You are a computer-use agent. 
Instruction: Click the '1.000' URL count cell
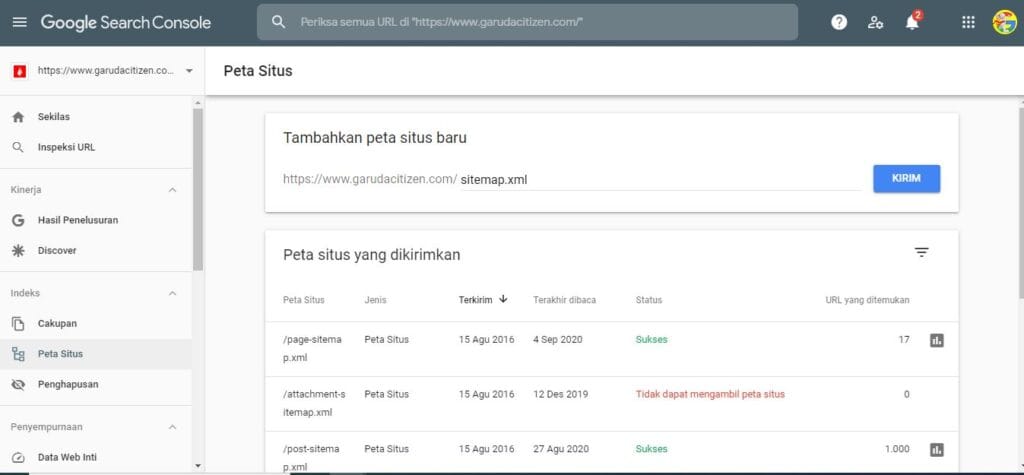coord(897,449)
